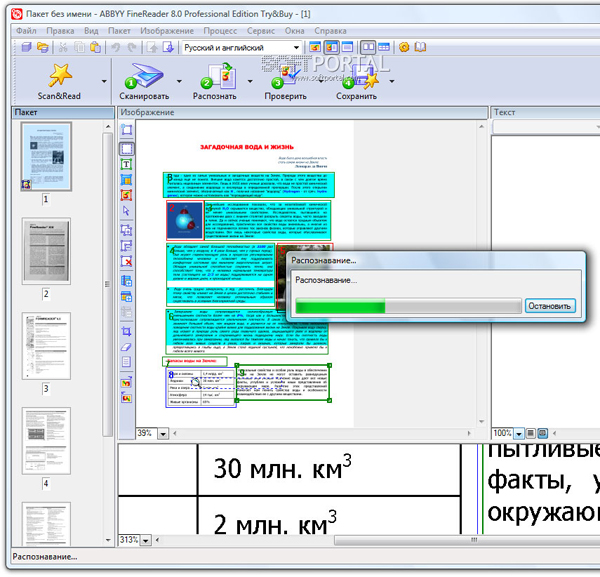This screenshot has height=577, width=600.
Task: Click the Scan&Read wizard star icon
Action: click(x=60, y=75)
